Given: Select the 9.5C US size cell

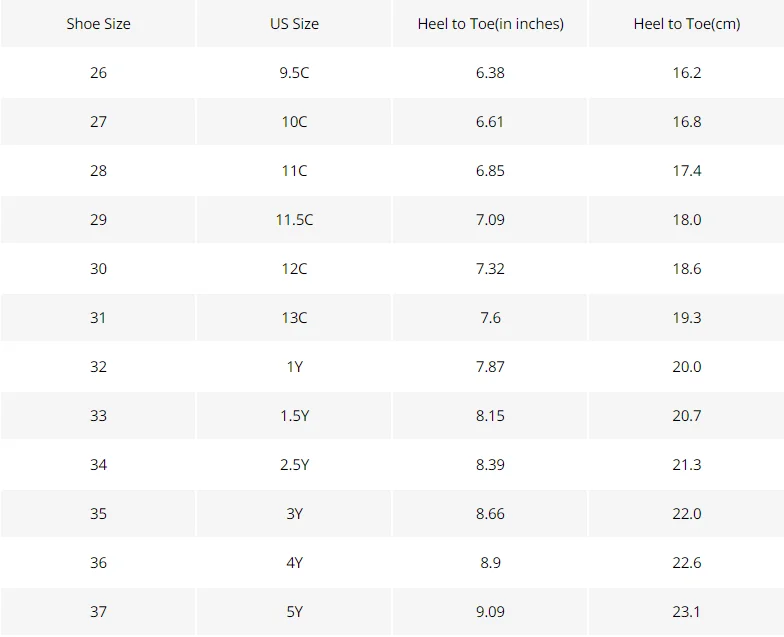Looking at the screenshot, I should point(294,72).
